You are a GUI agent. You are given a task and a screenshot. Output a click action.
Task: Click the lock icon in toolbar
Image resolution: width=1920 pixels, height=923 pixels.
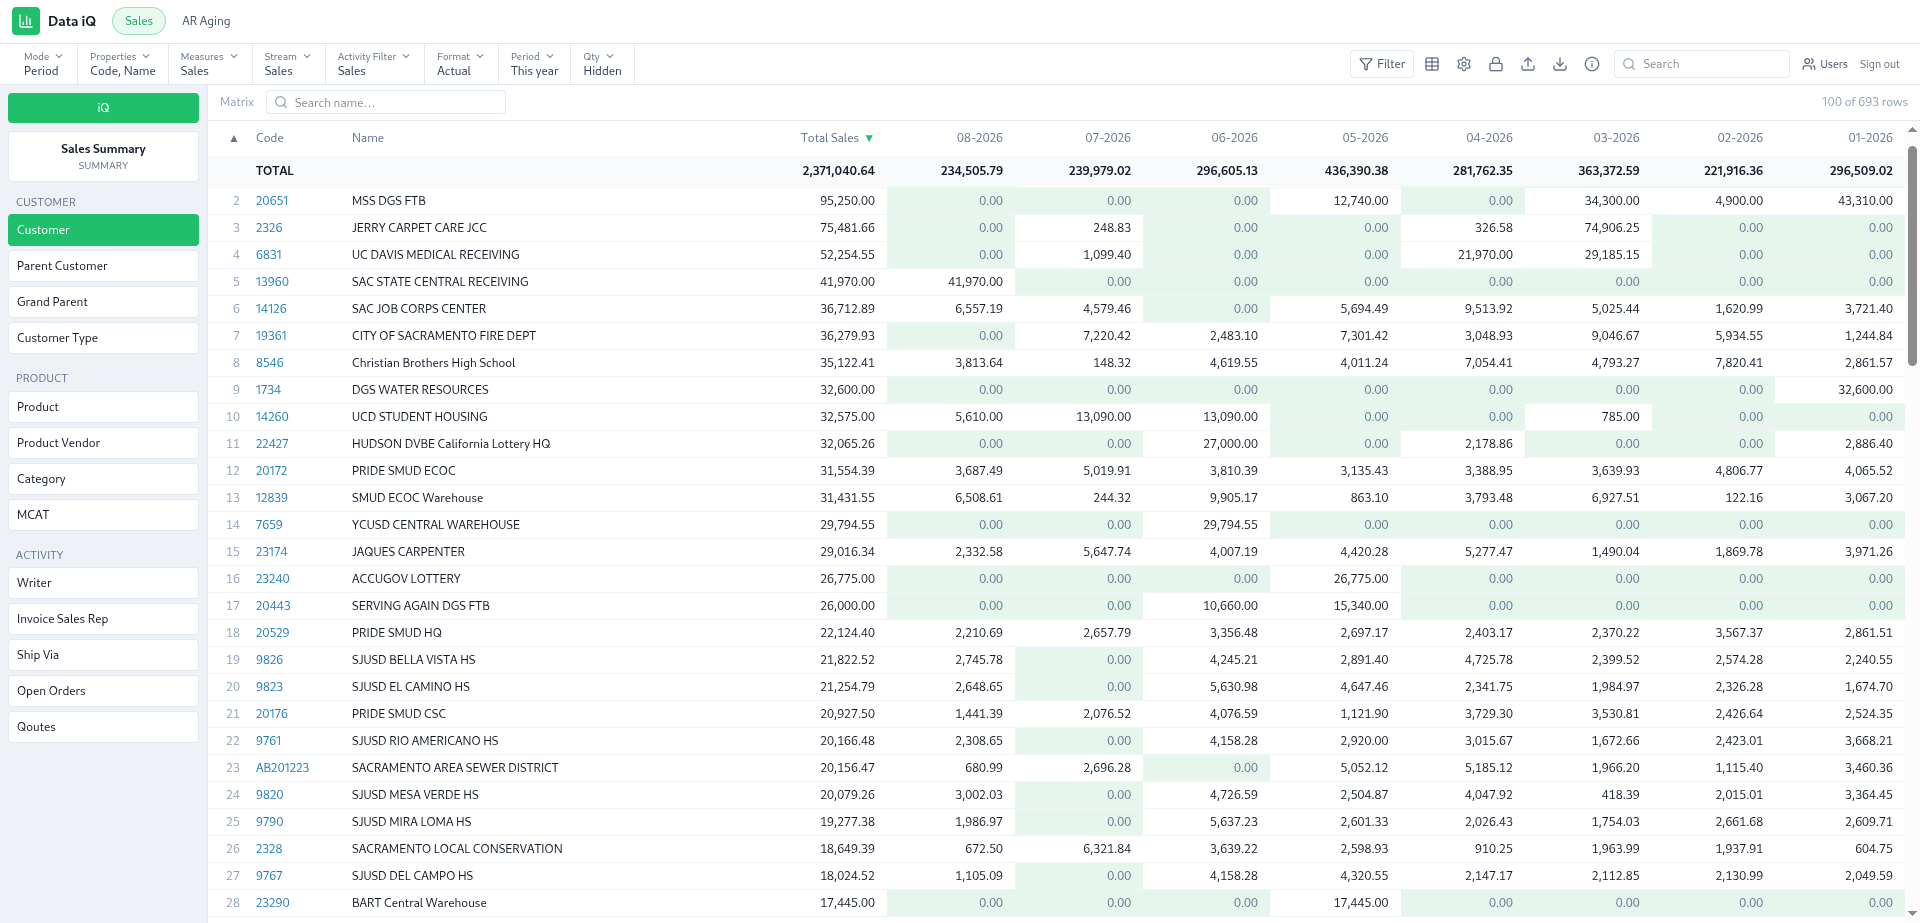(x=1496, y=64)
